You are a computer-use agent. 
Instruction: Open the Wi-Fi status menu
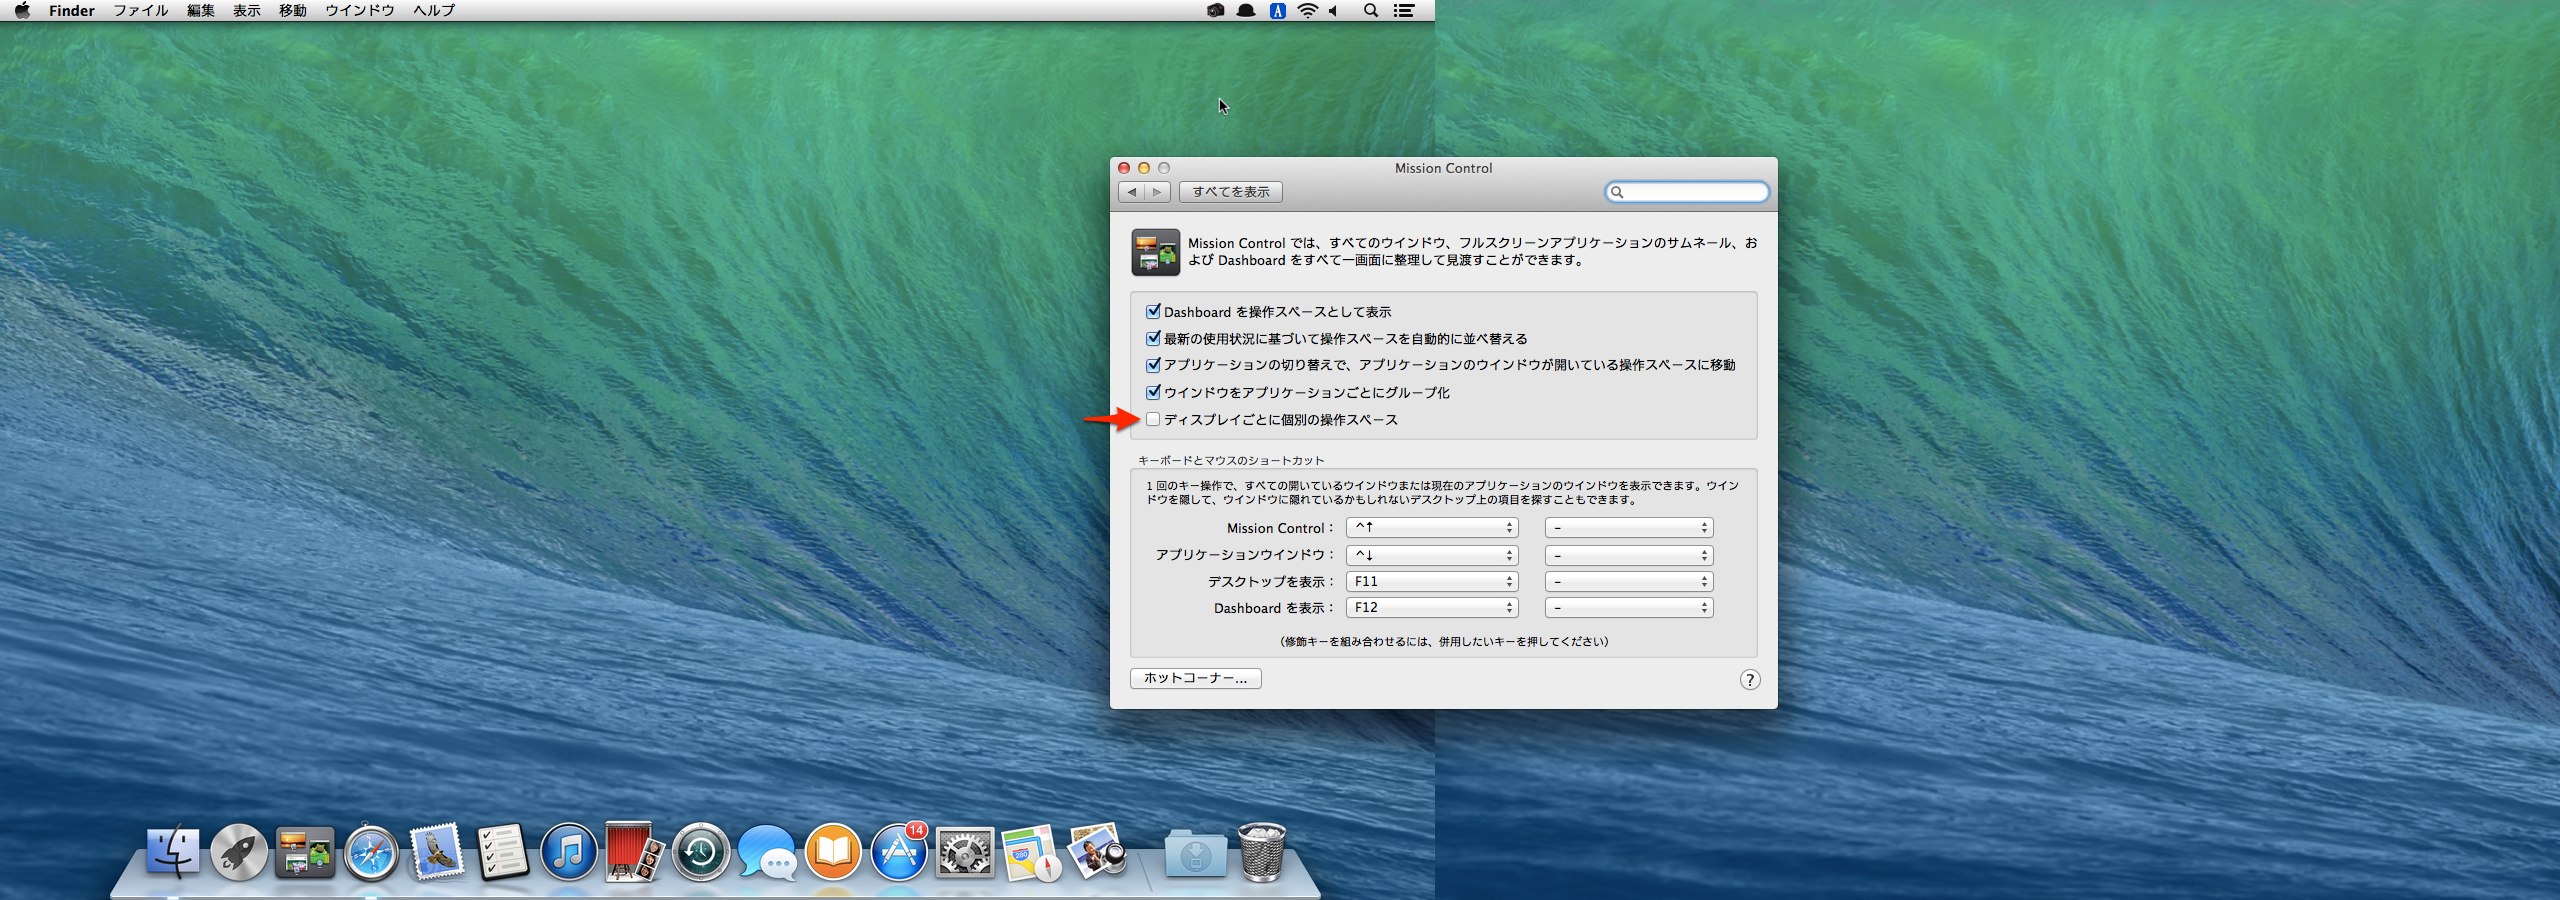pos(1307,10)
